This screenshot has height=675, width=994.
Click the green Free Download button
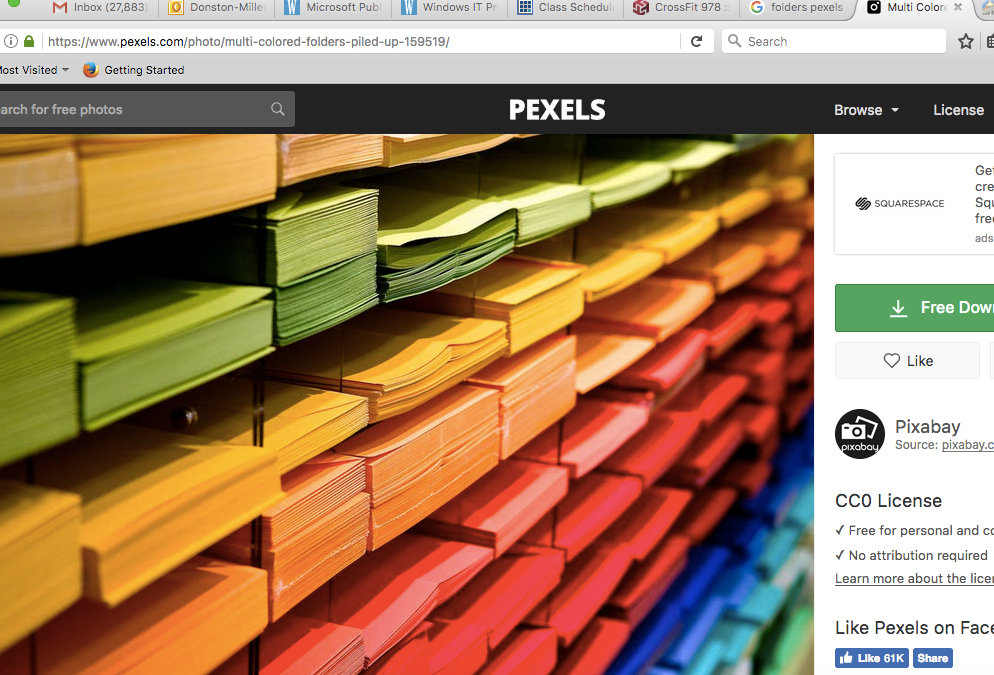click(x=915, y=308)
